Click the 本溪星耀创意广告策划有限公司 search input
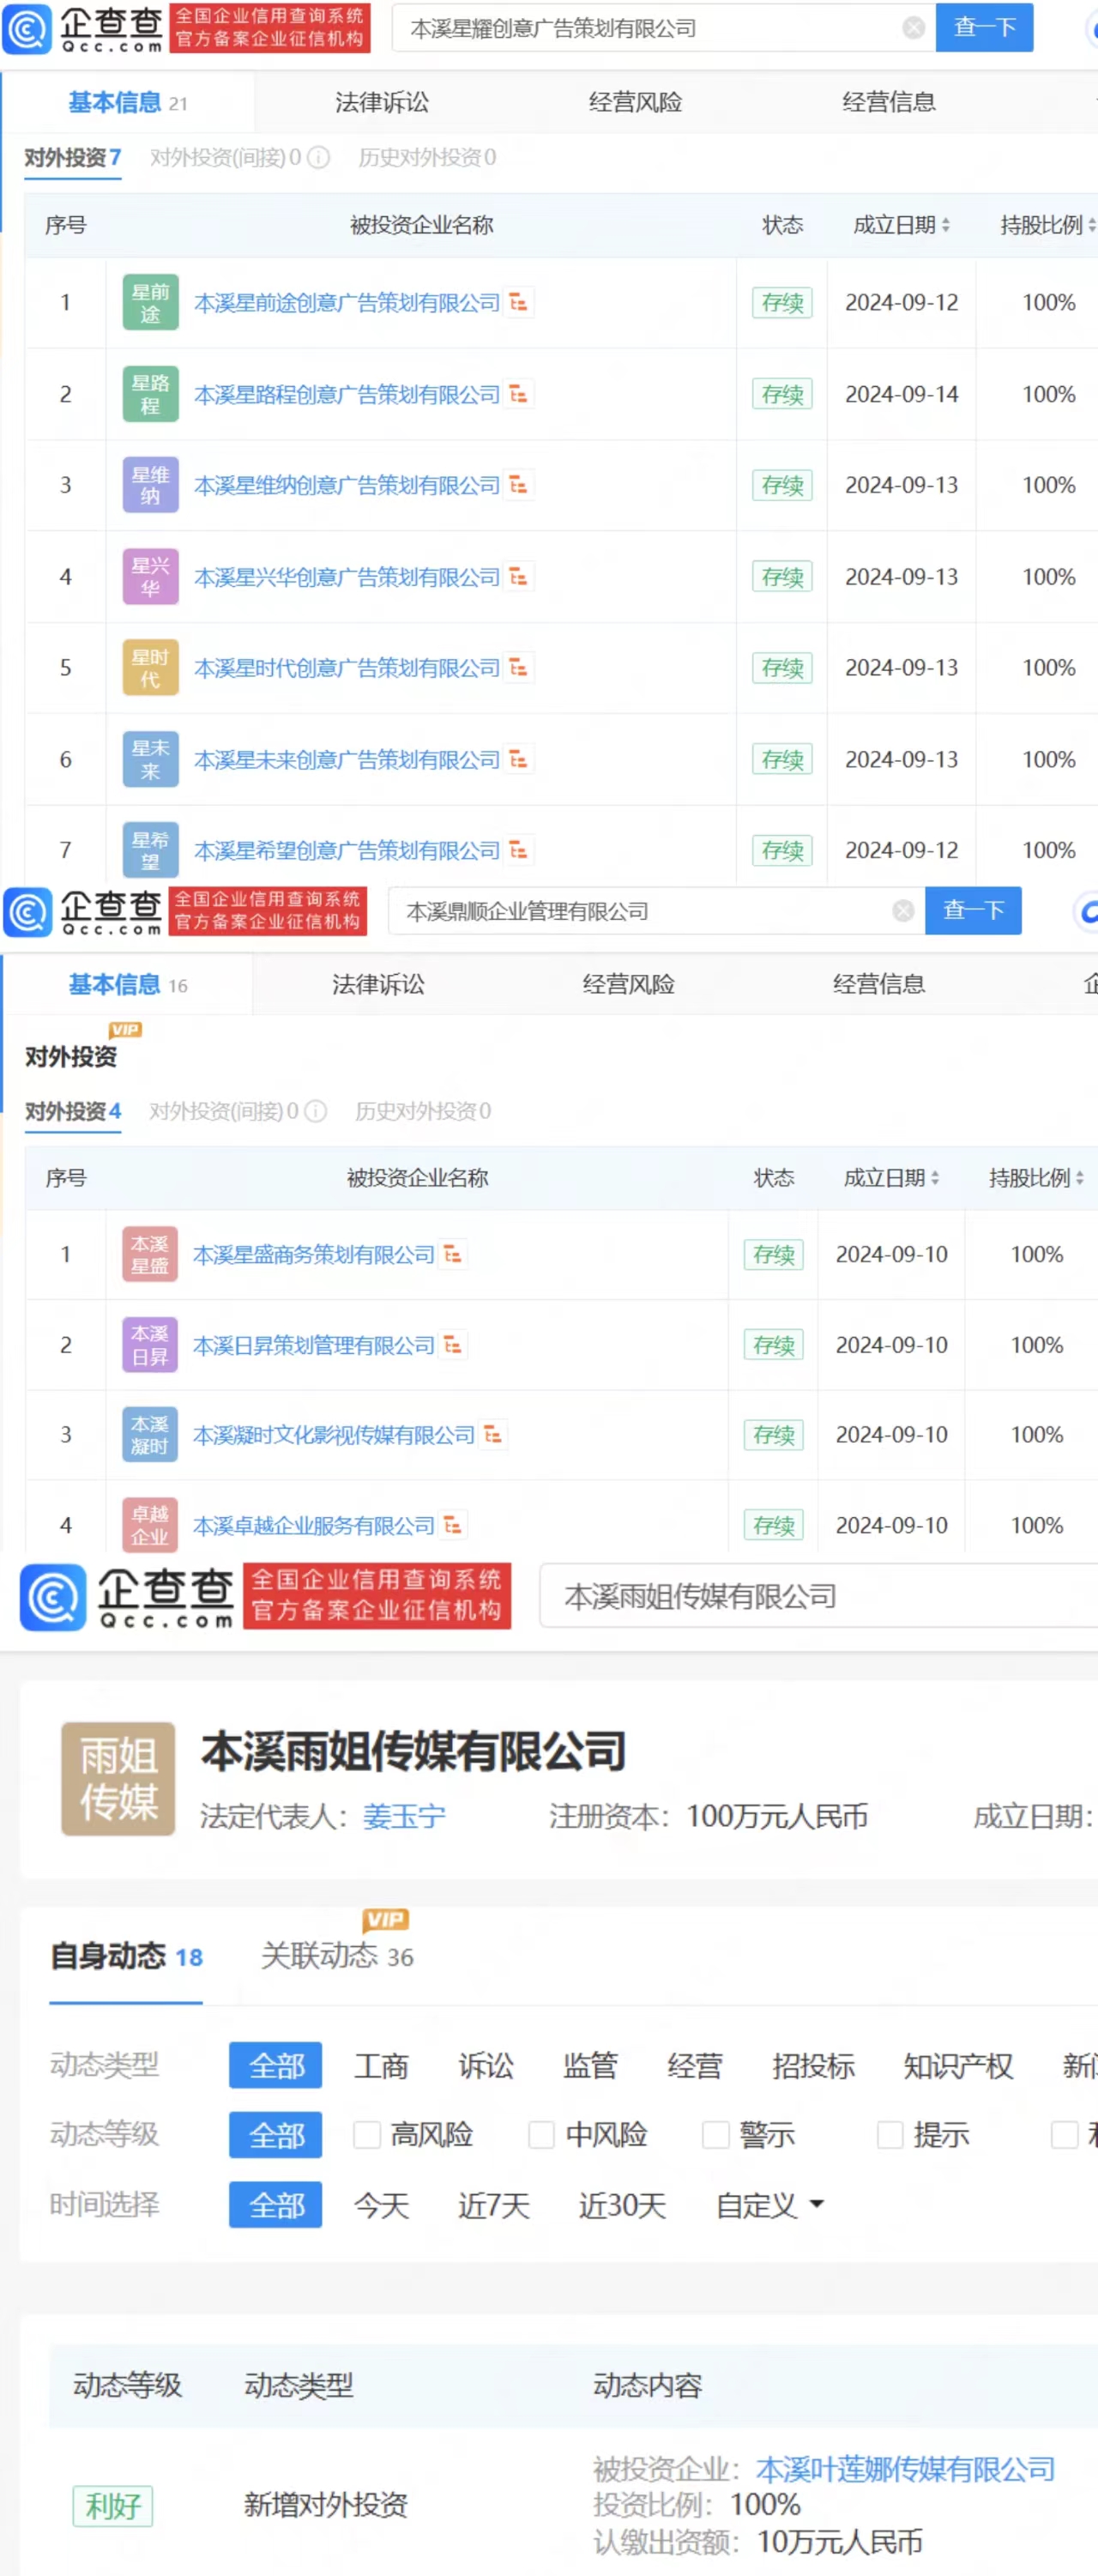The height and width of the screenshot is (2576, 1098). click(663, 28)
